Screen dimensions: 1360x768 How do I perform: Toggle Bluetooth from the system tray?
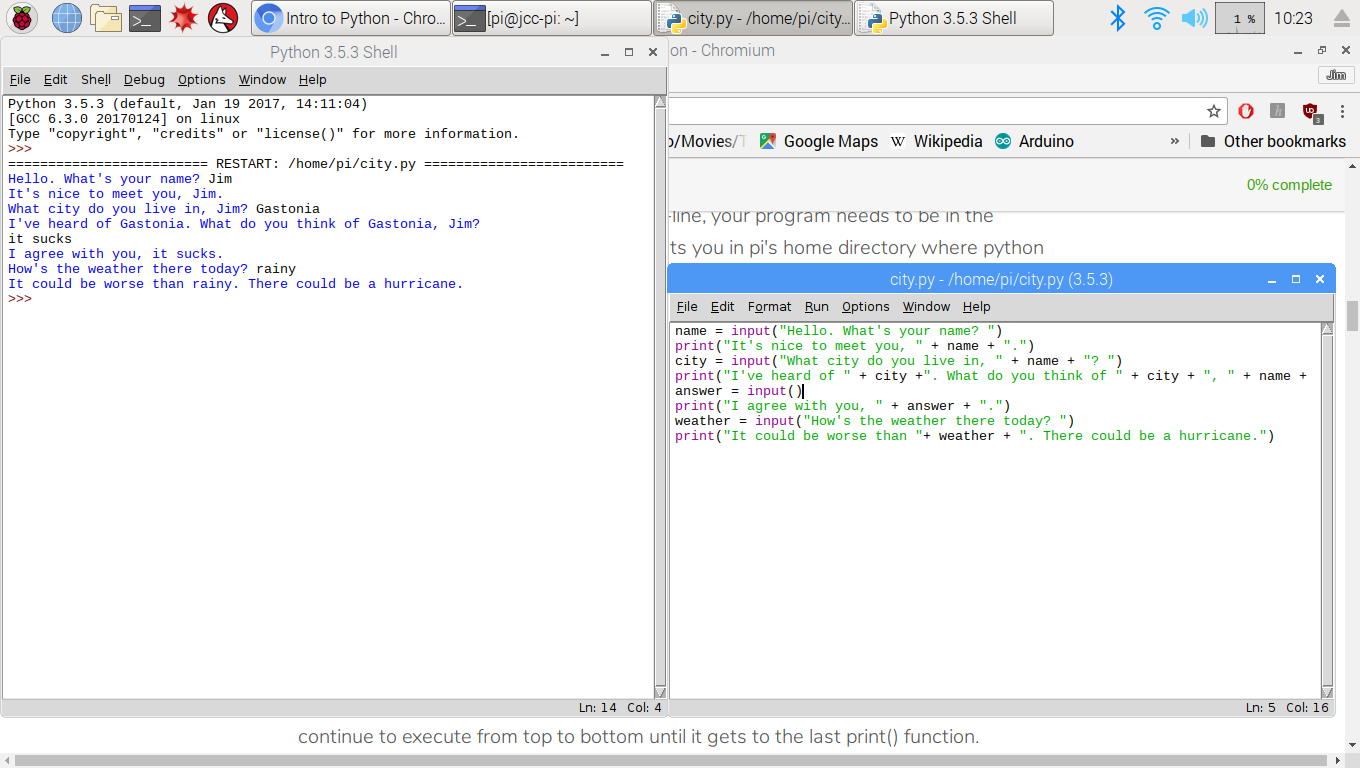(x=1117, y=17)
